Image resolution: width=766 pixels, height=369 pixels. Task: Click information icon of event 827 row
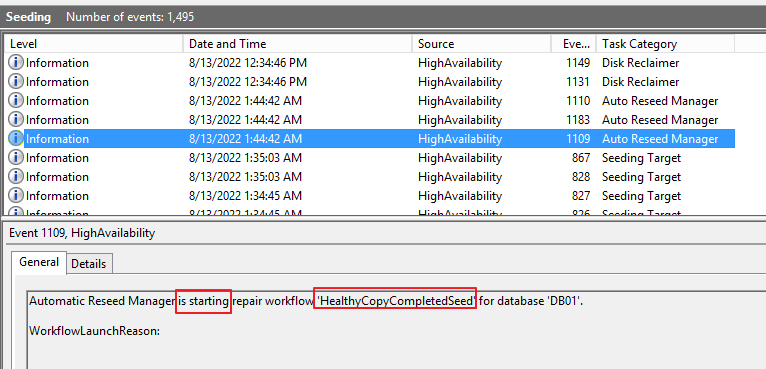(x=16, y=196)
